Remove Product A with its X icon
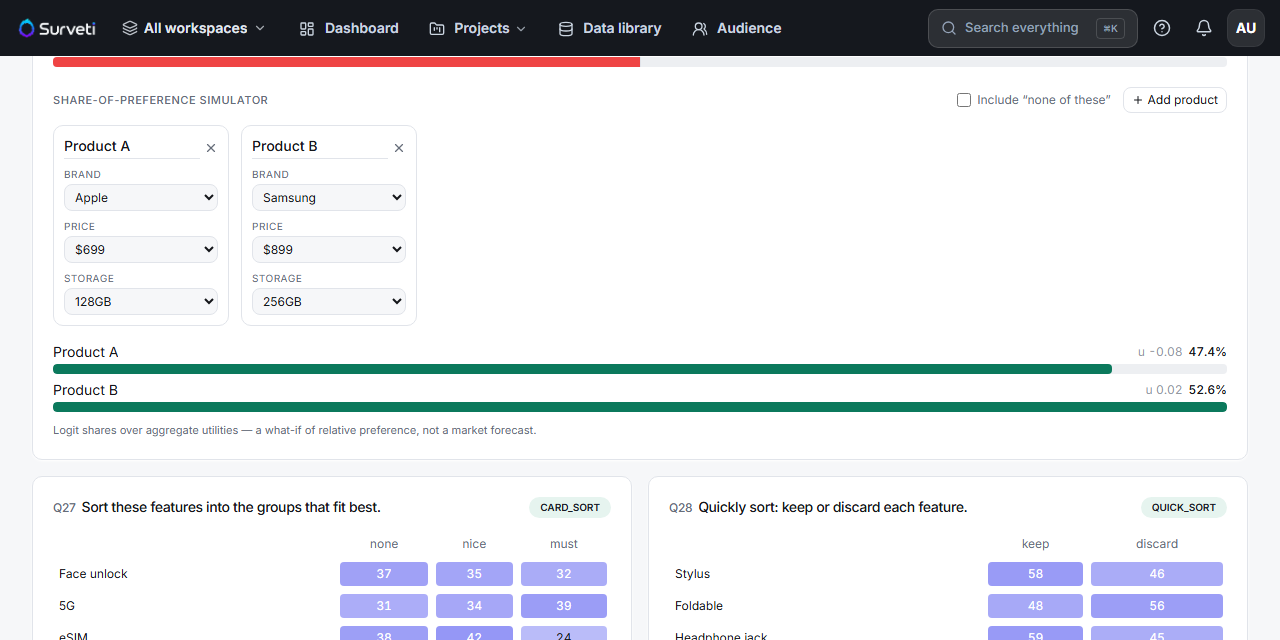This screenshot has width=1280, height=640. 211,148
